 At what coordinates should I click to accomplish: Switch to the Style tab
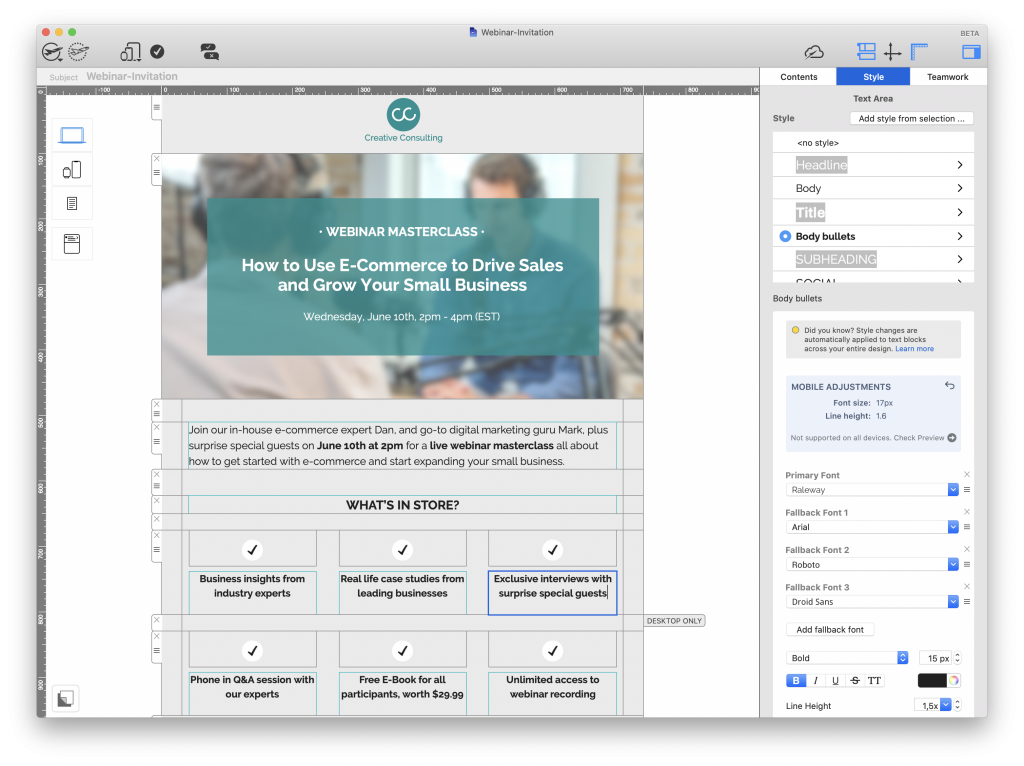click(873, 76)
